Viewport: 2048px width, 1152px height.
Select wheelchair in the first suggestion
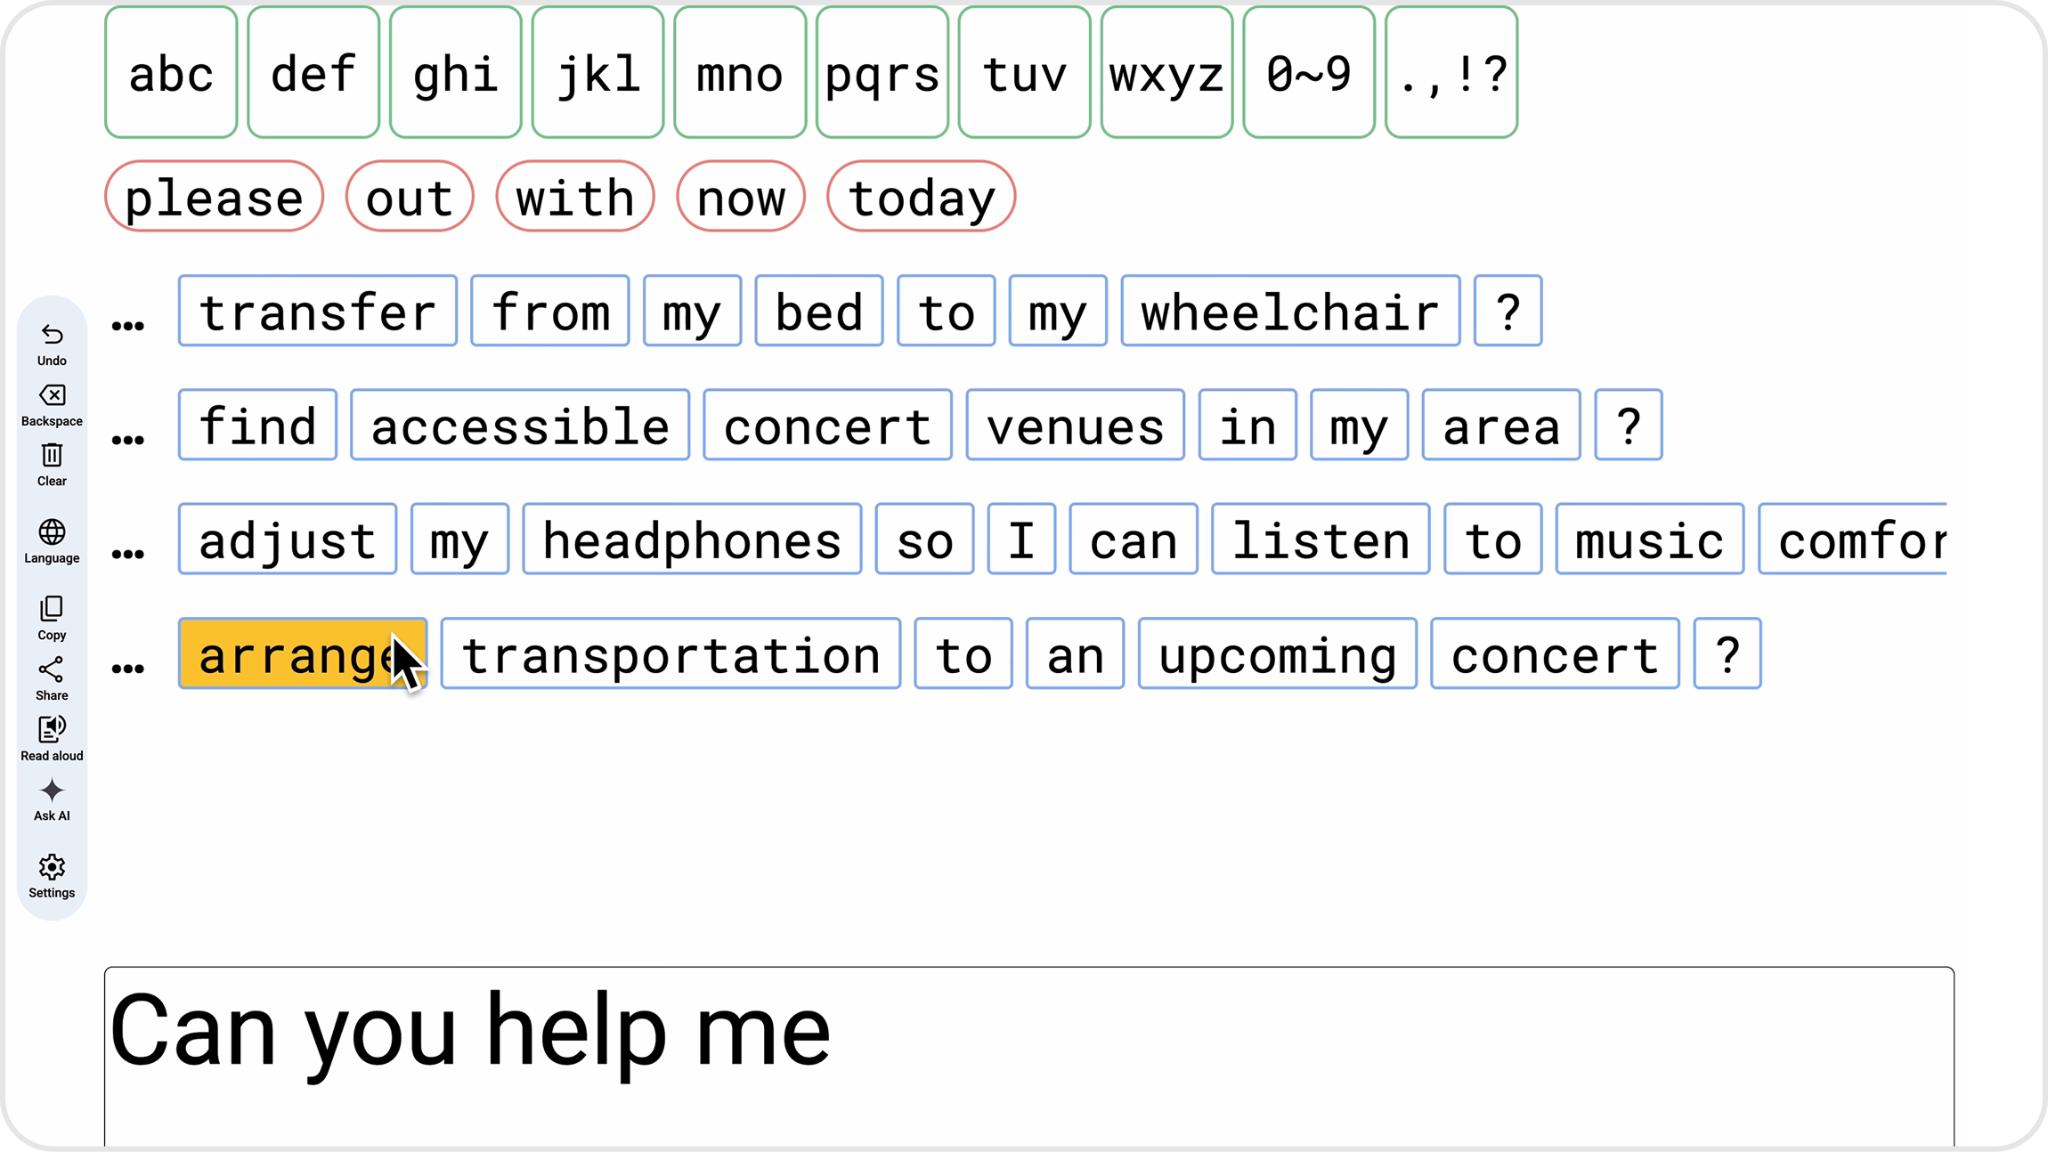coord(1288,311)
